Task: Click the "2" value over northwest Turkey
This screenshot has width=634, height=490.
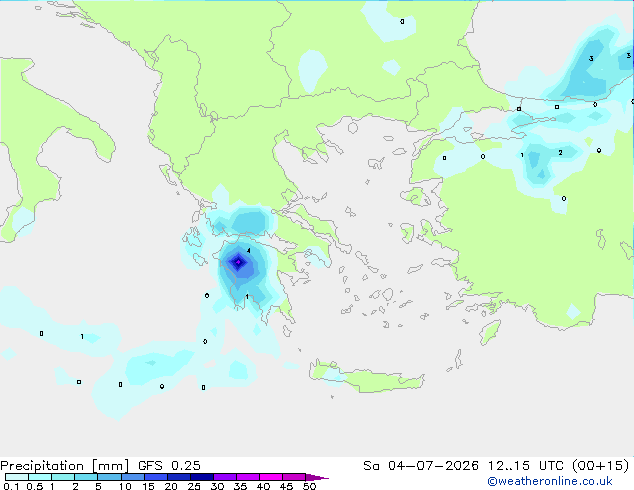Action: point(560,152)
